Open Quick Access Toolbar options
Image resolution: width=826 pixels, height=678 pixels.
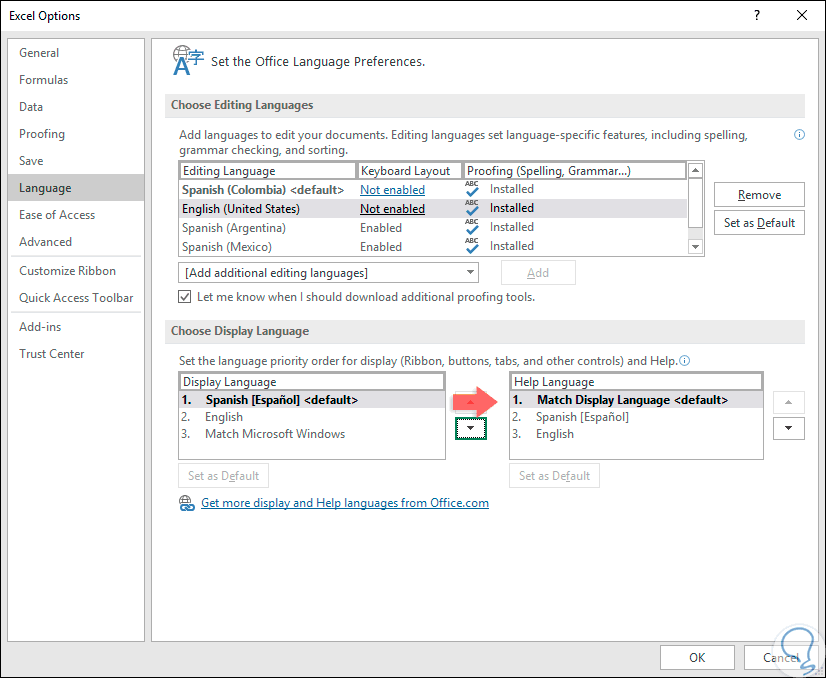(76, 298)
